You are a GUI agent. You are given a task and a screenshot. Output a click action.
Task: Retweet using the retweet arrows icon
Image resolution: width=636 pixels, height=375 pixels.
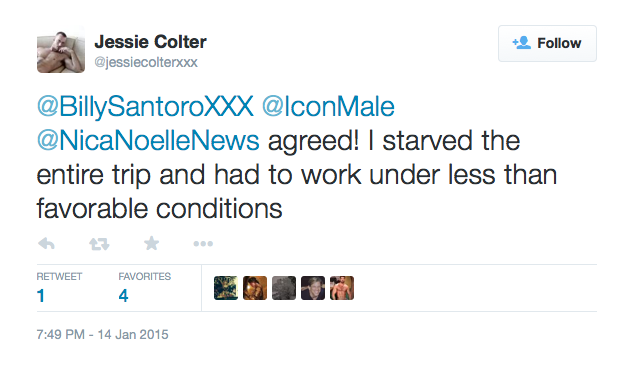pos(99,244)
